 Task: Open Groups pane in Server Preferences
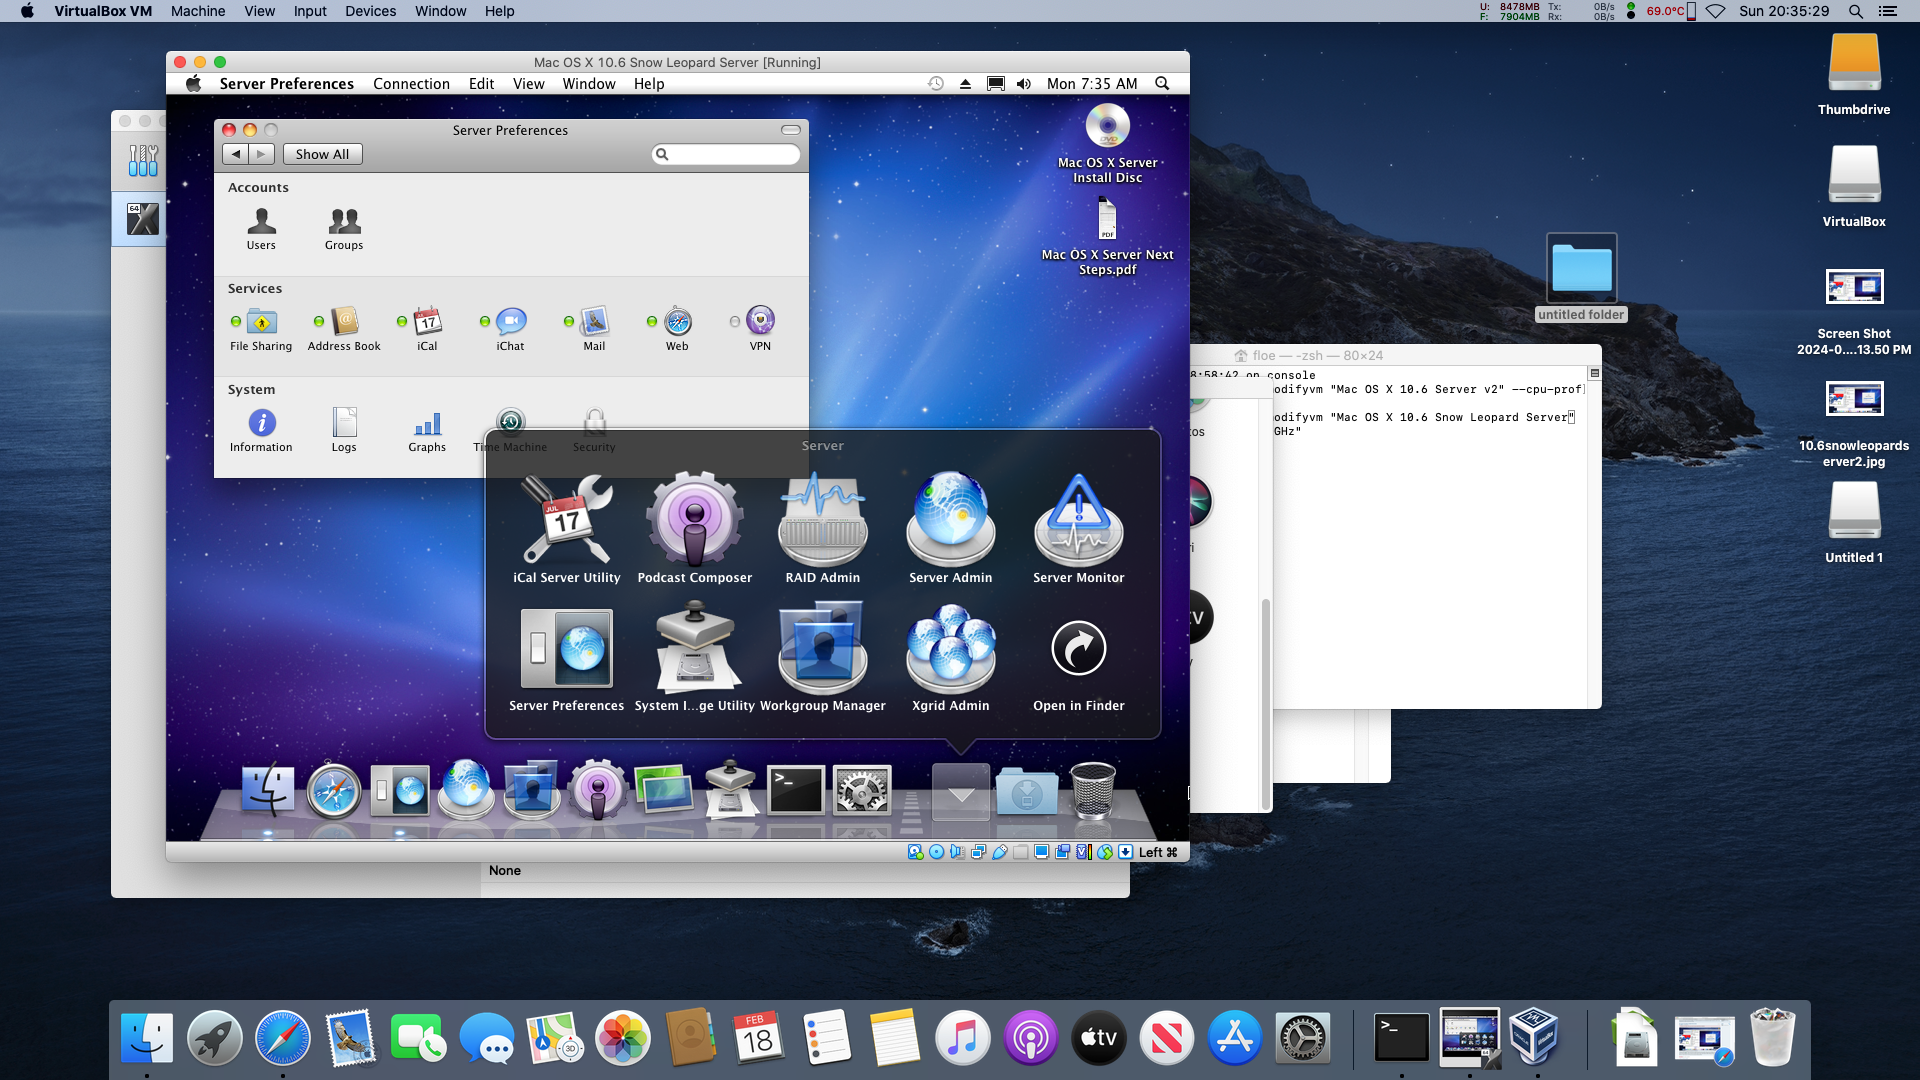[344, 228]
